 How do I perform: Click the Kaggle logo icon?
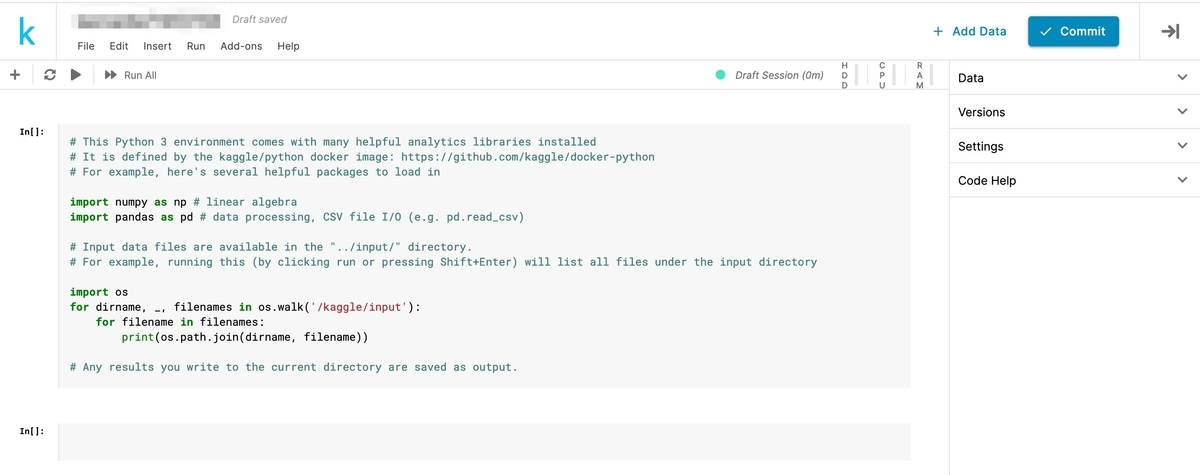tap(28, 31)
